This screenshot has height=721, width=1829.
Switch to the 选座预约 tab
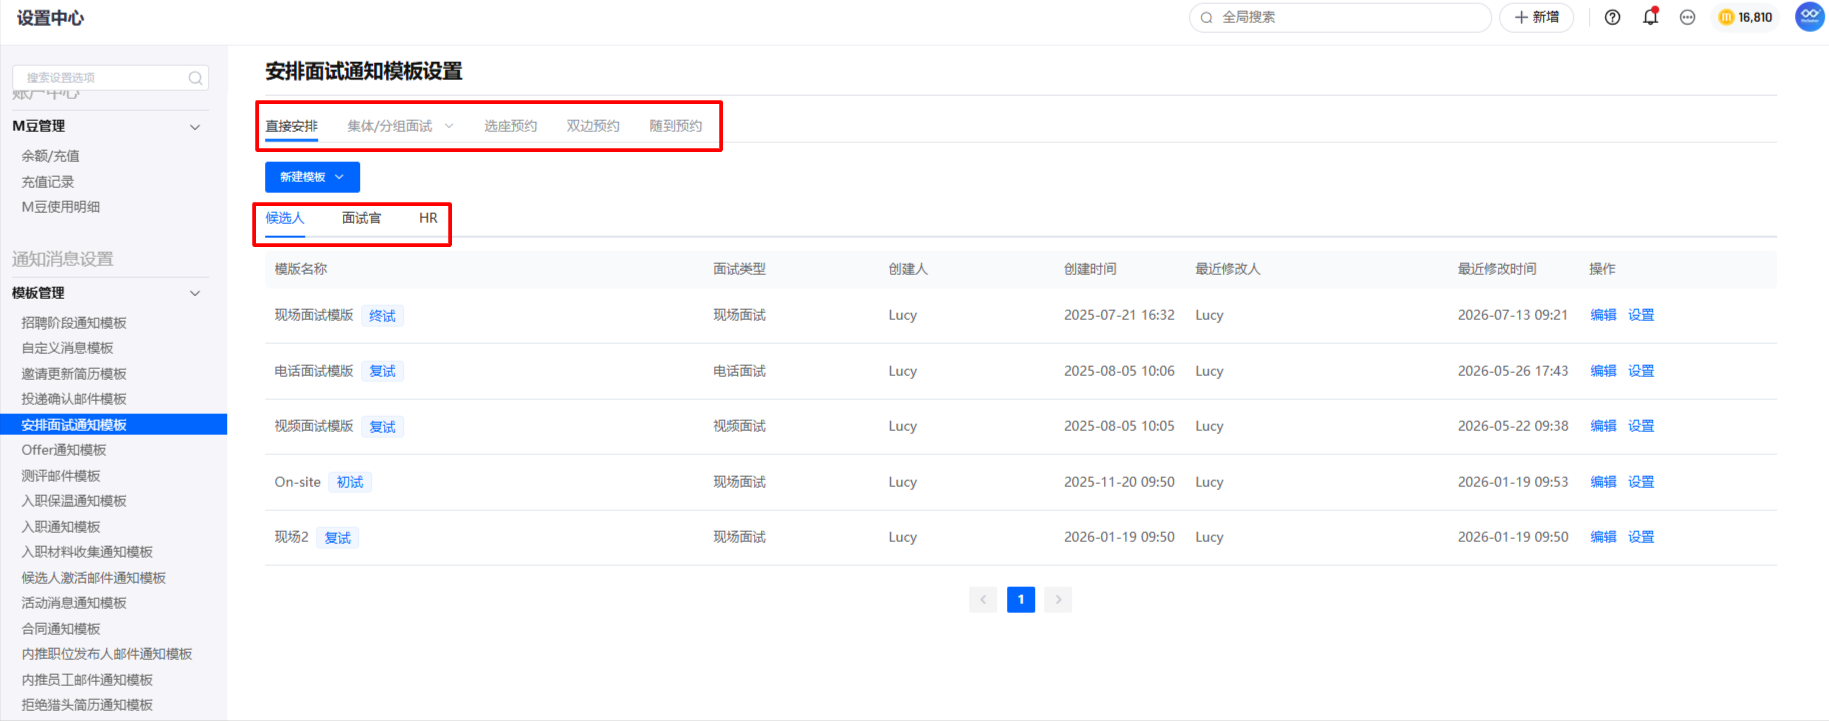[x=510, y=126]
